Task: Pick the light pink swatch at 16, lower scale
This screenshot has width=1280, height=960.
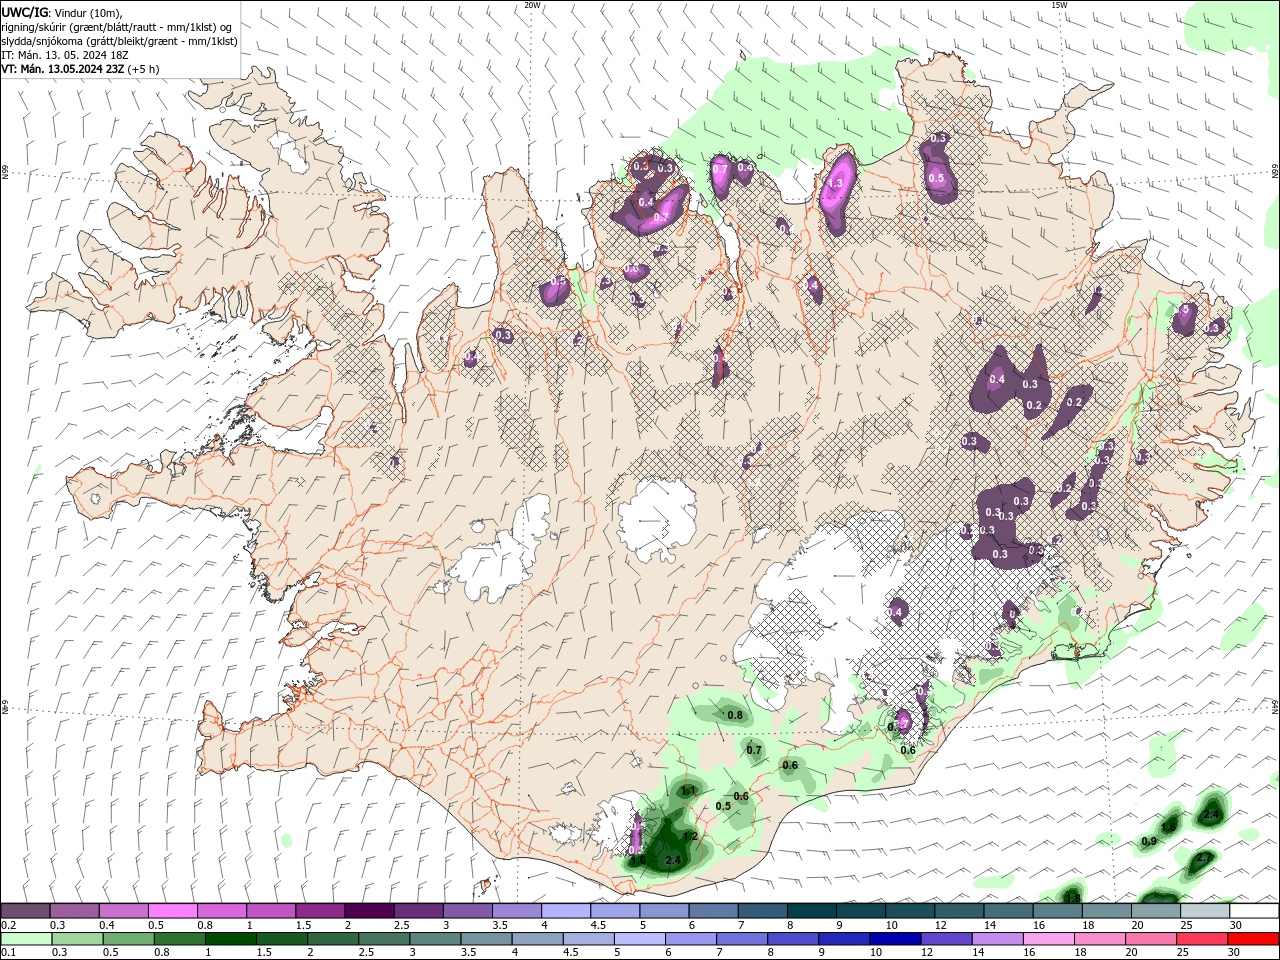Action: click(1049, 939)
